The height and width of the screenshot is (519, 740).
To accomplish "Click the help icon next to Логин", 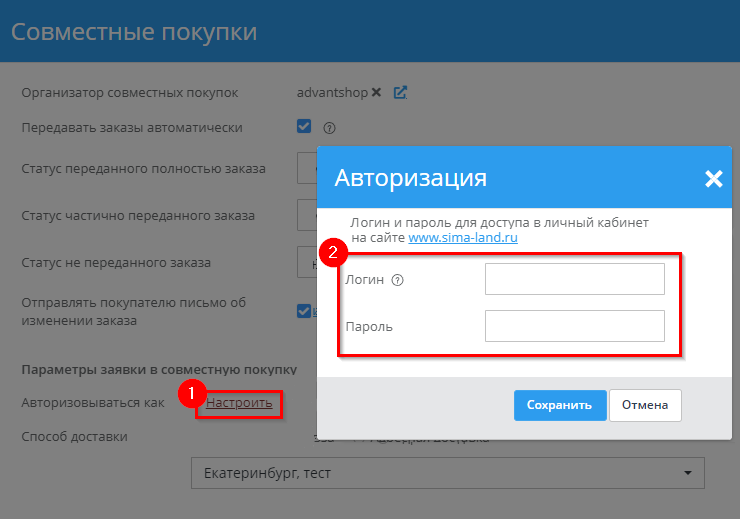I will coord(397,280).
